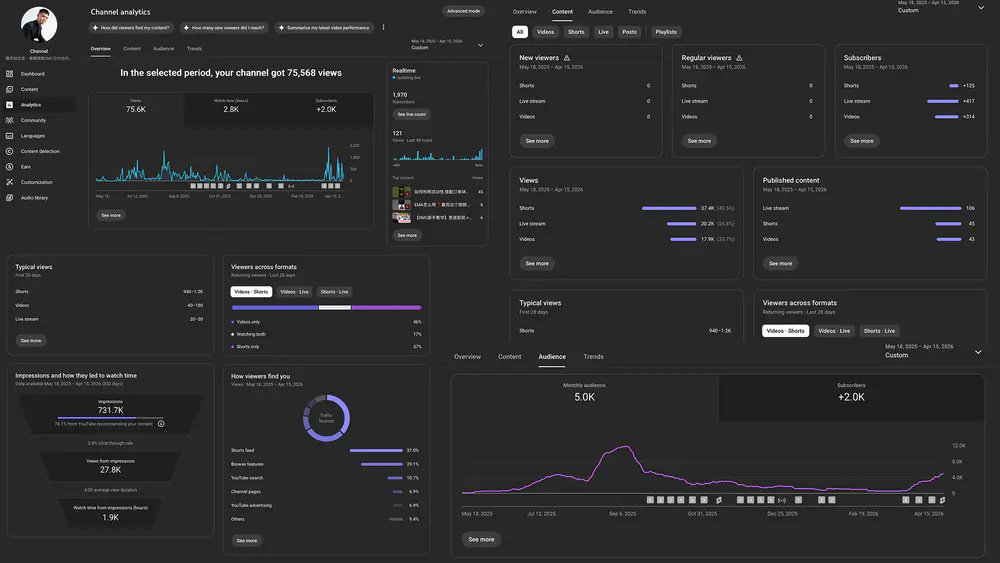Switch to Advanced mode
Screen dimensions: 1000x563
pos(463,11)
